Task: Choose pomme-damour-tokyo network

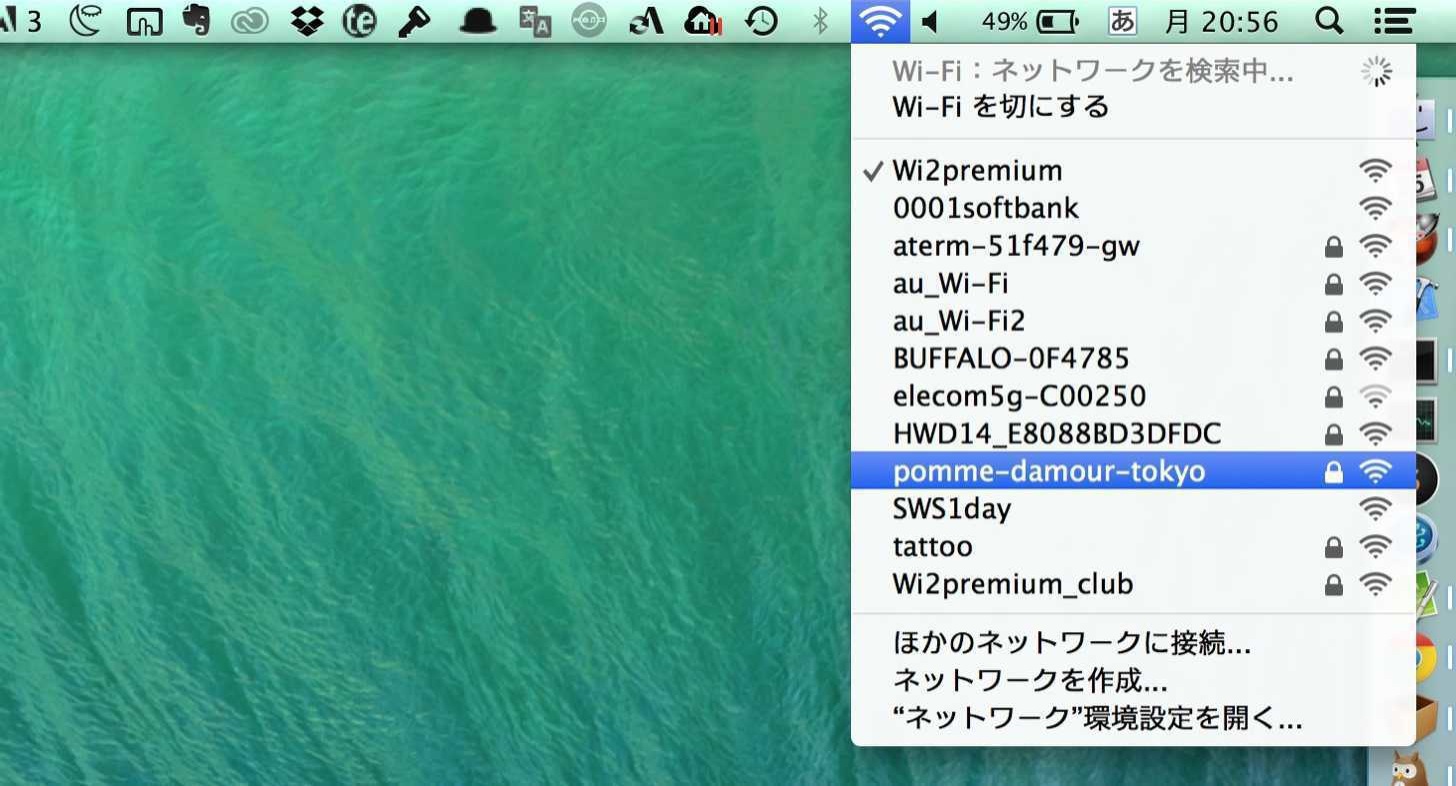Action: tap(1133, 471)
